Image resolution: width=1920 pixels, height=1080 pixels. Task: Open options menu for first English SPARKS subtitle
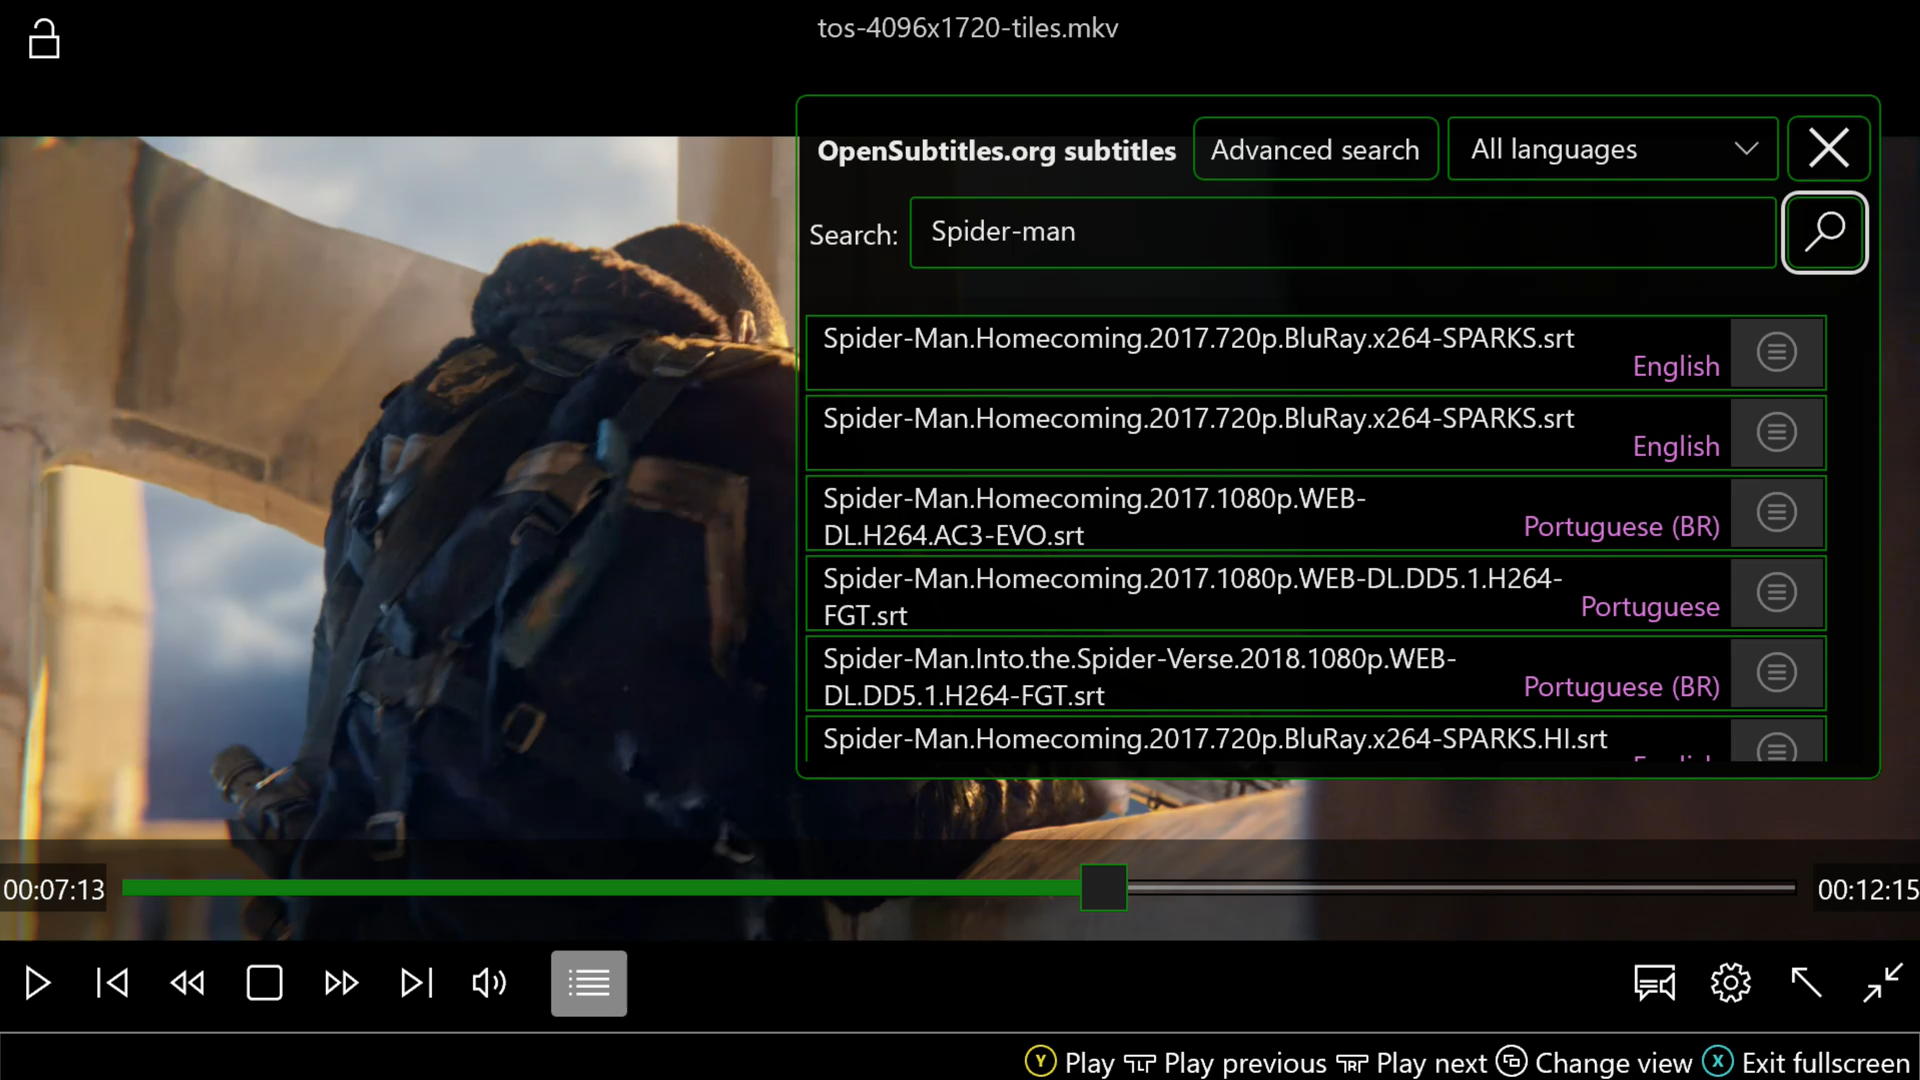pos(1776,352)
